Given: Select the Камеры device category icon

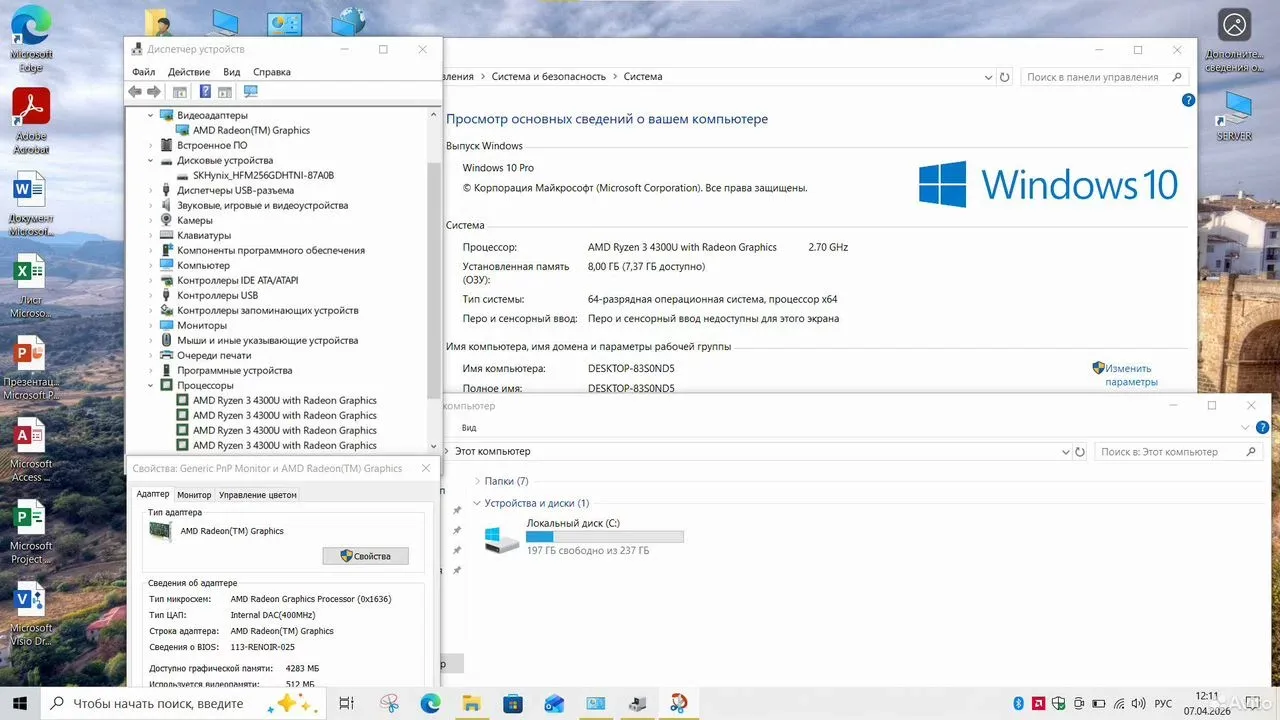Looking at the screenshot, I should (x=166, y=220).
